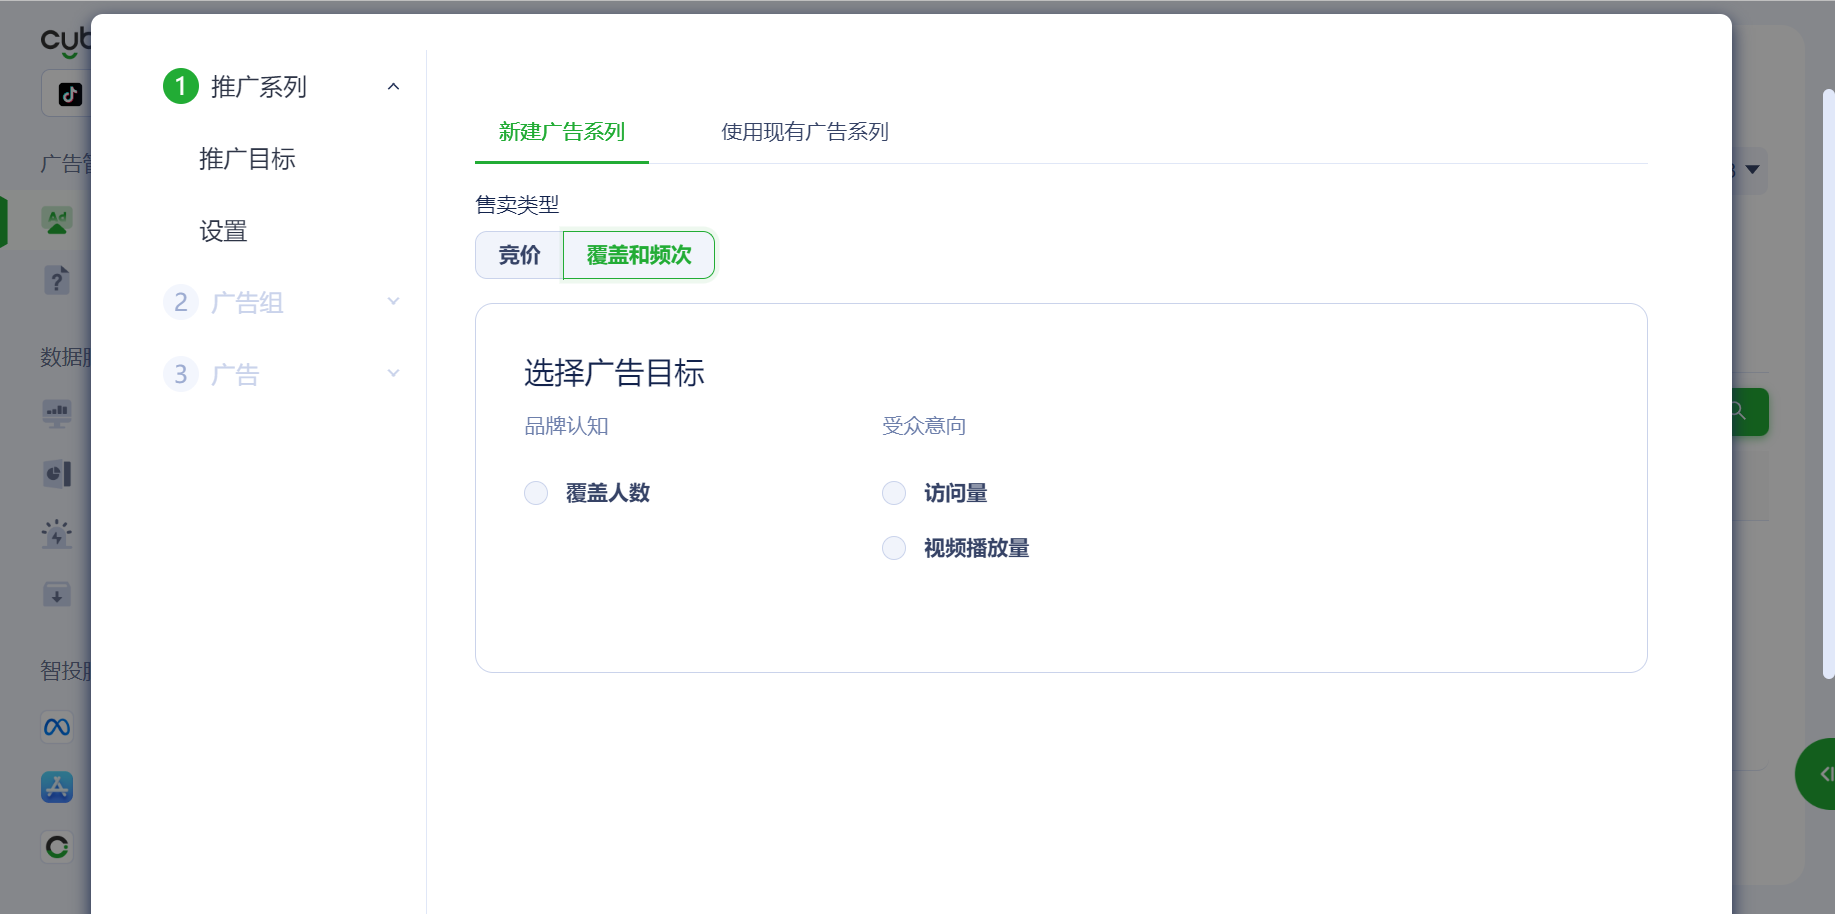Click the Meta logo icon
This screenshot has width=1835, height=914.
57,727
